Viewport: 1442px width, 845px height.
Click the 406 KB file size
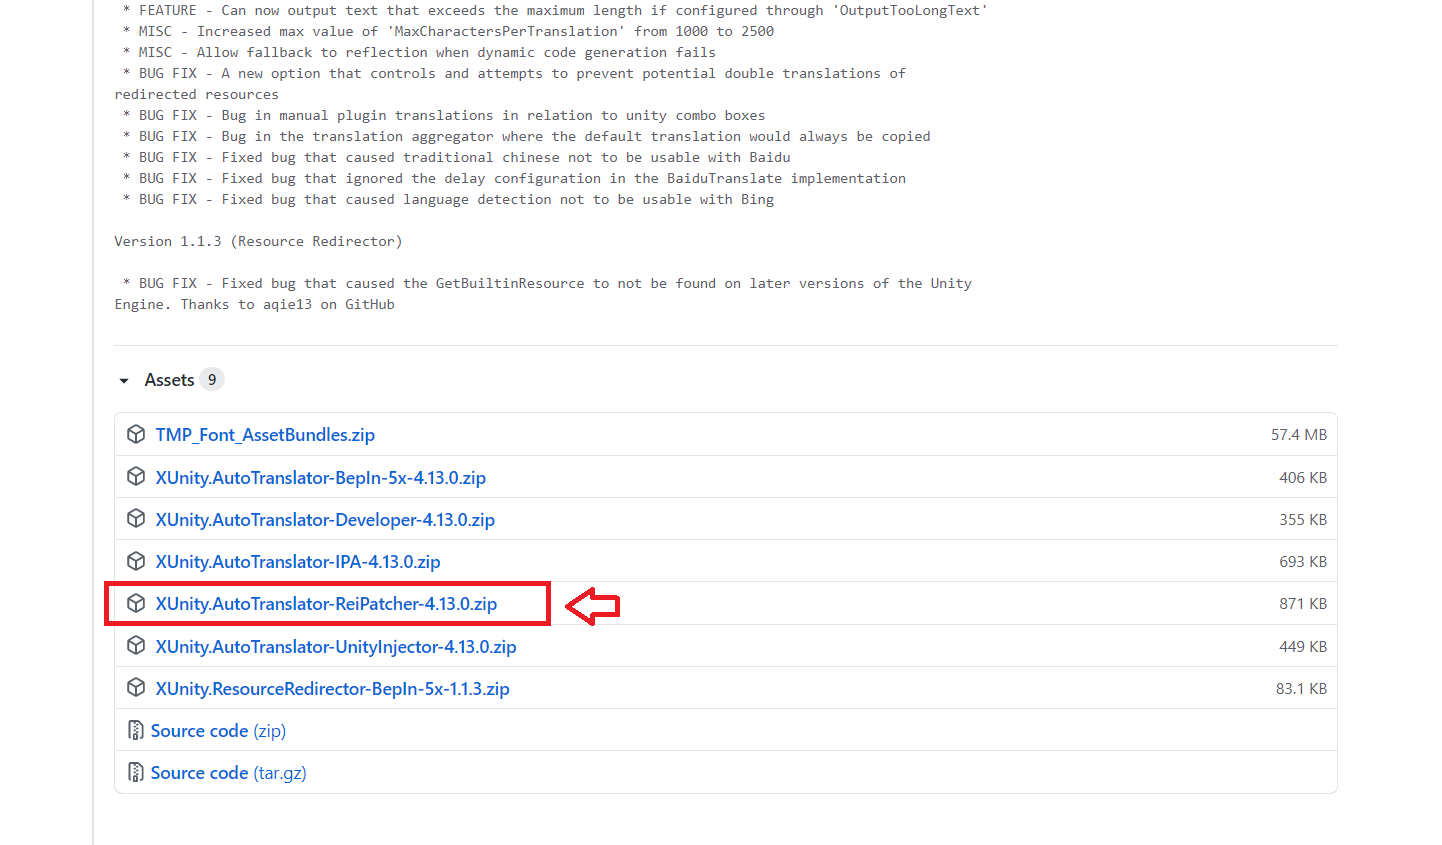(x=1303, y=478)
